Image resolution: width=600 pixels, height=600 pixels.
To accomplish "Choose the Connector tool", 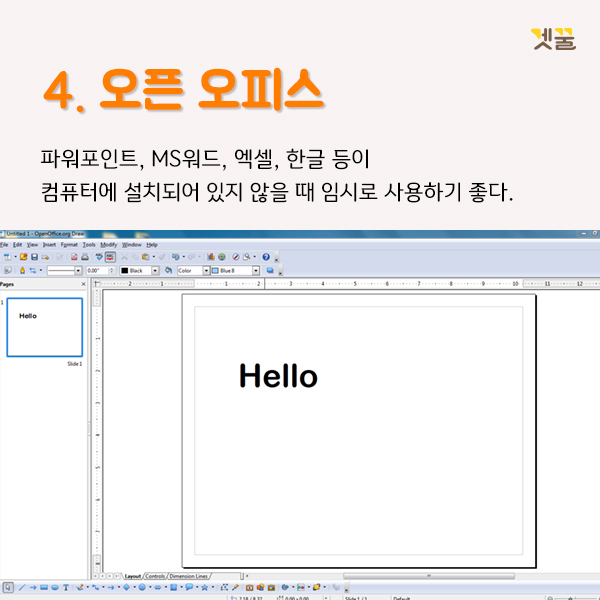I will pos(95,587).
